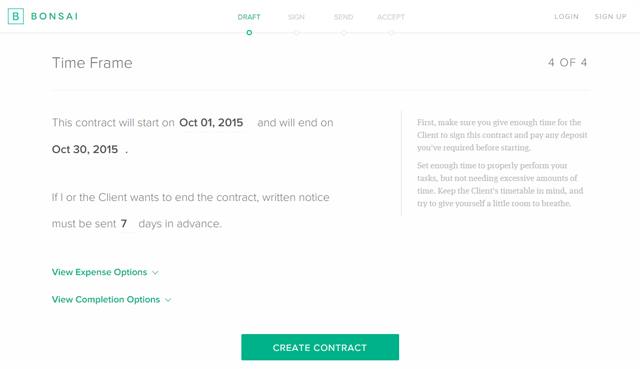Click the Sign progress dot

tap(296, 33)
